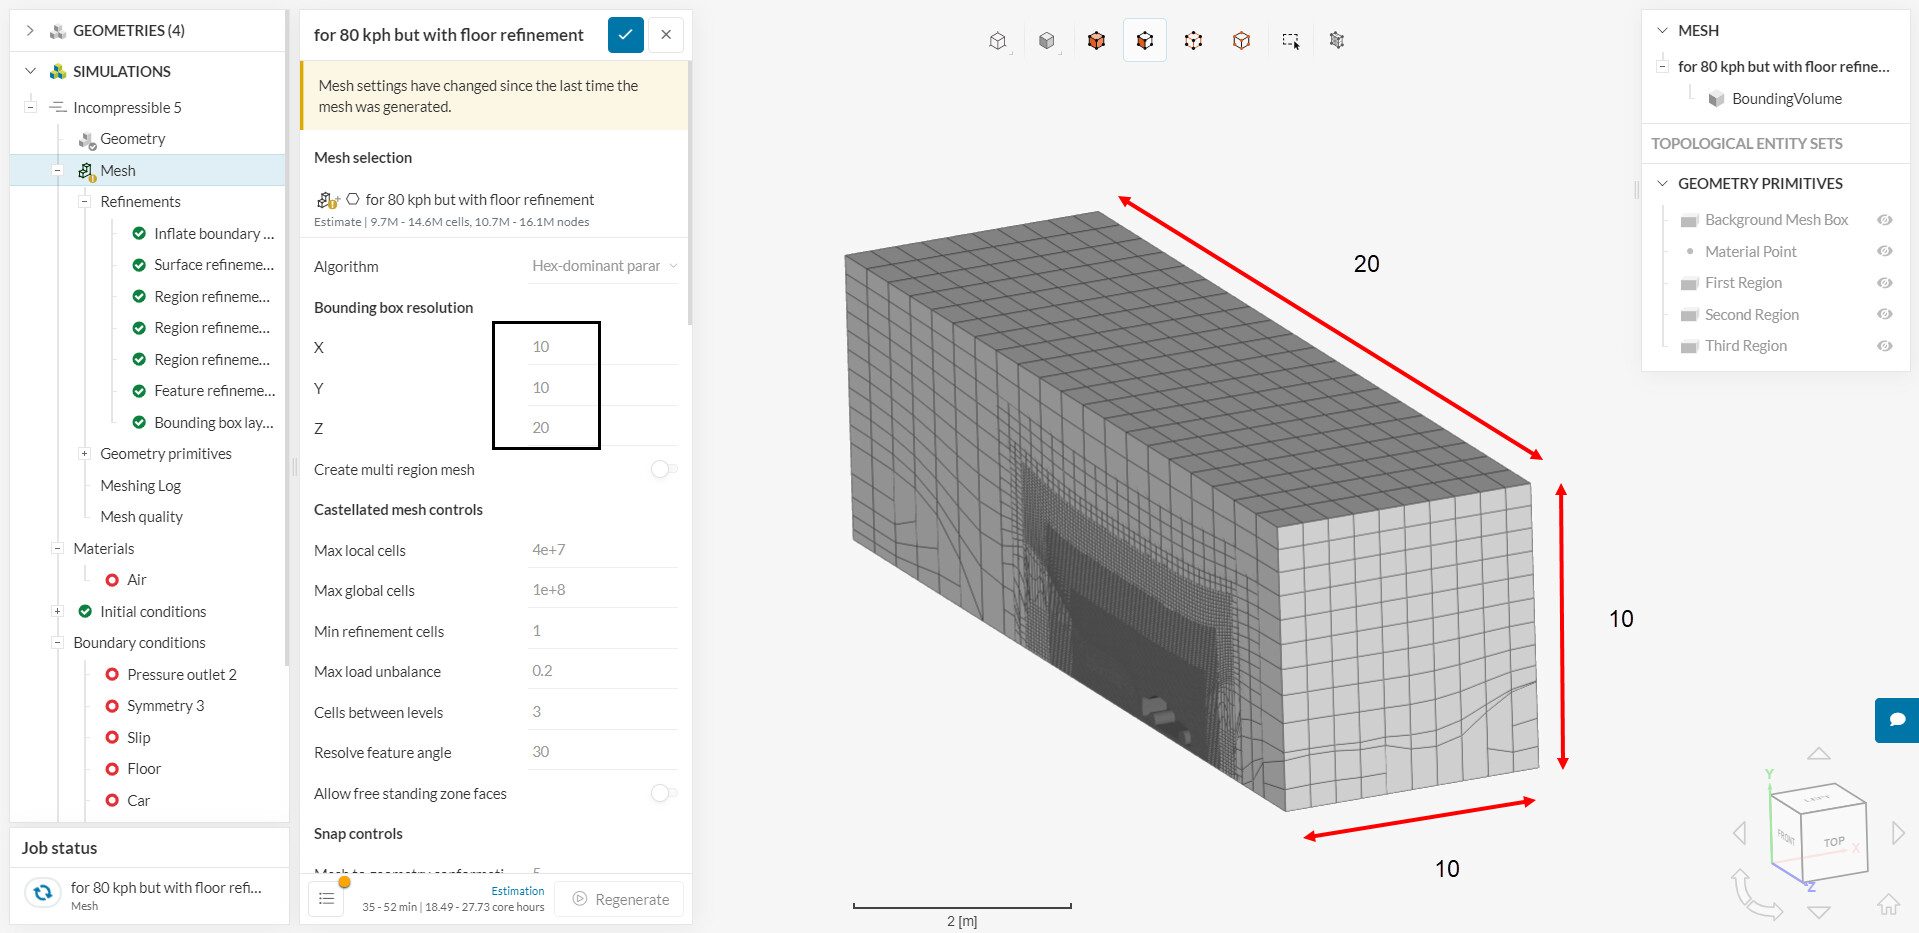Screen dimensions: 1919x933
Task: Select the Floor boundary condition
Action: click(144, 769)
